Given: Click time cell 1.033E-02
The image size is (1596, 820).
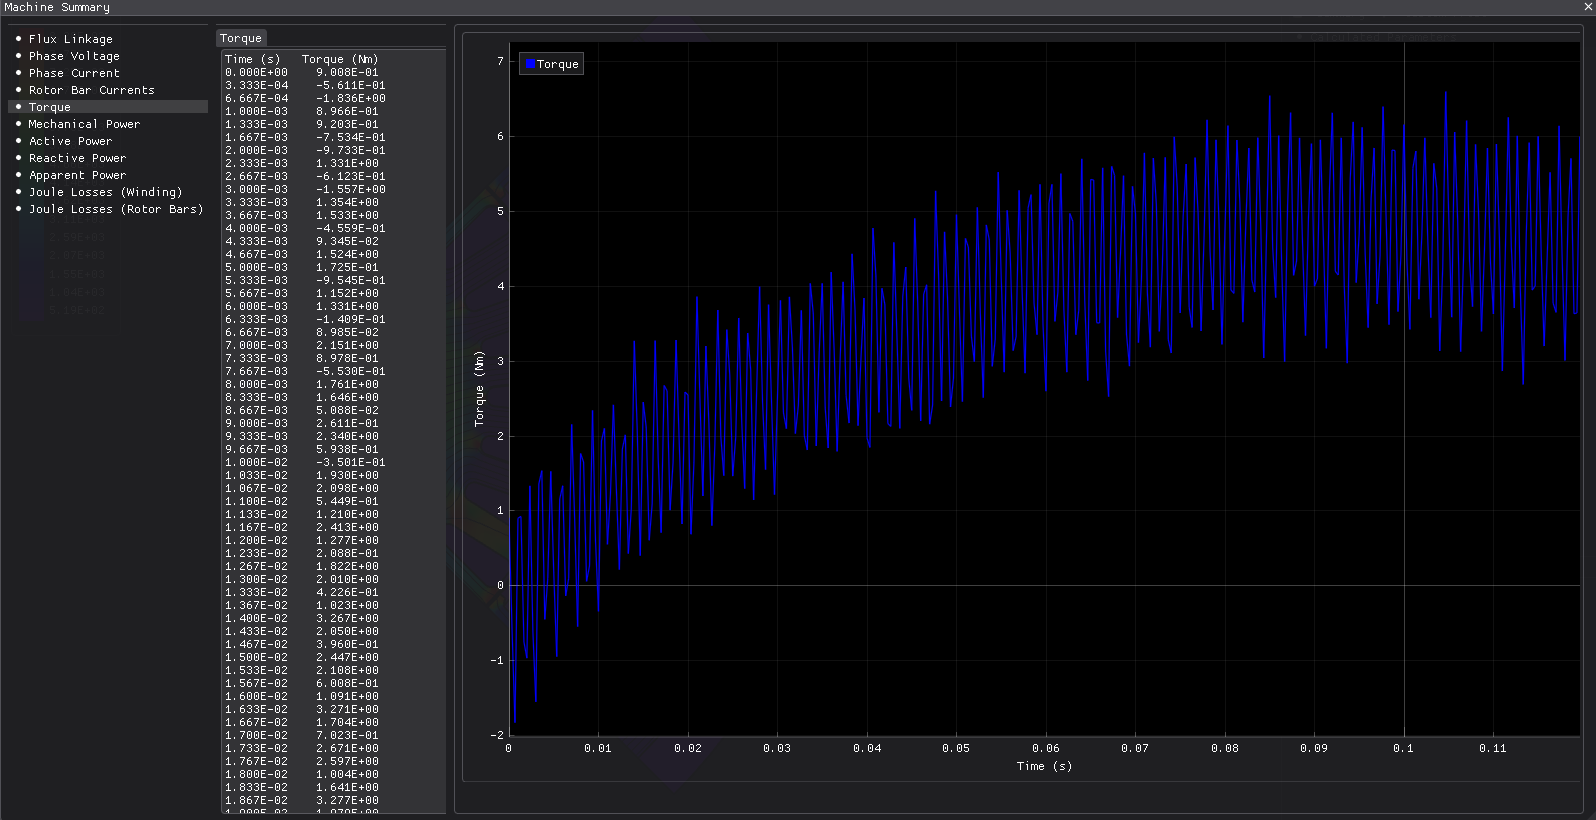Looking at the screenshot, I should pos(256,475).
